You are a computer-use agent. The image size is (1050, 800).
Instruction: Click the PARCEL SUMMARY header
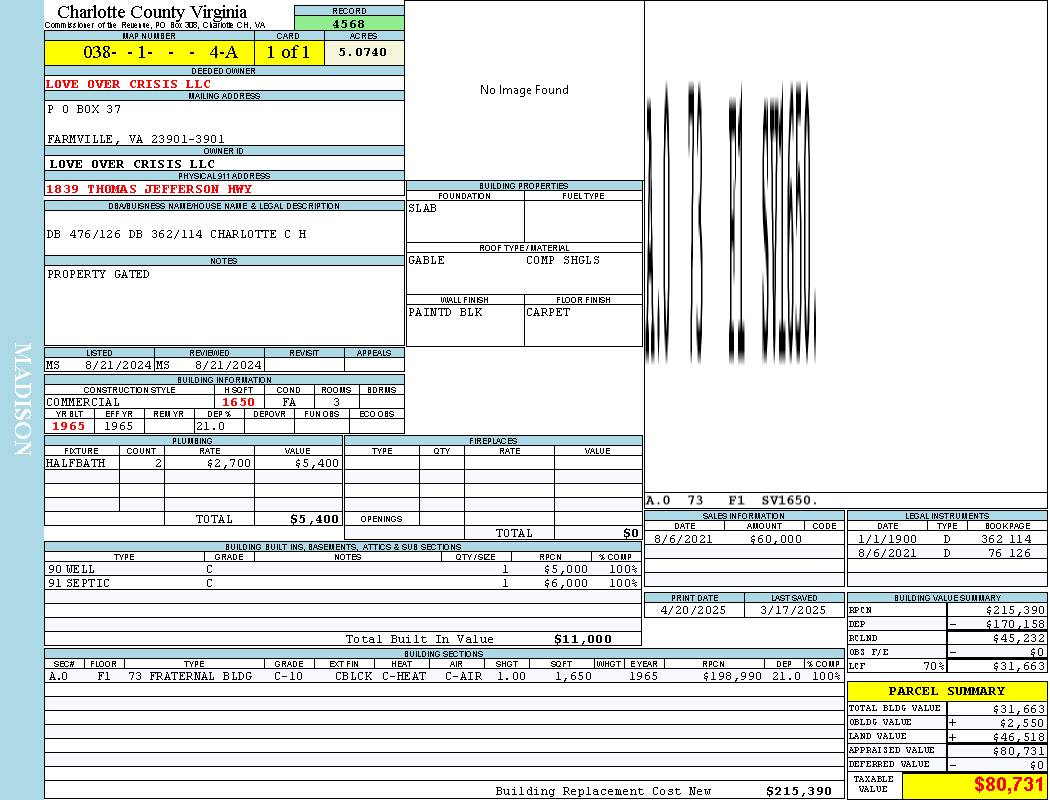(x=946, y=692)
